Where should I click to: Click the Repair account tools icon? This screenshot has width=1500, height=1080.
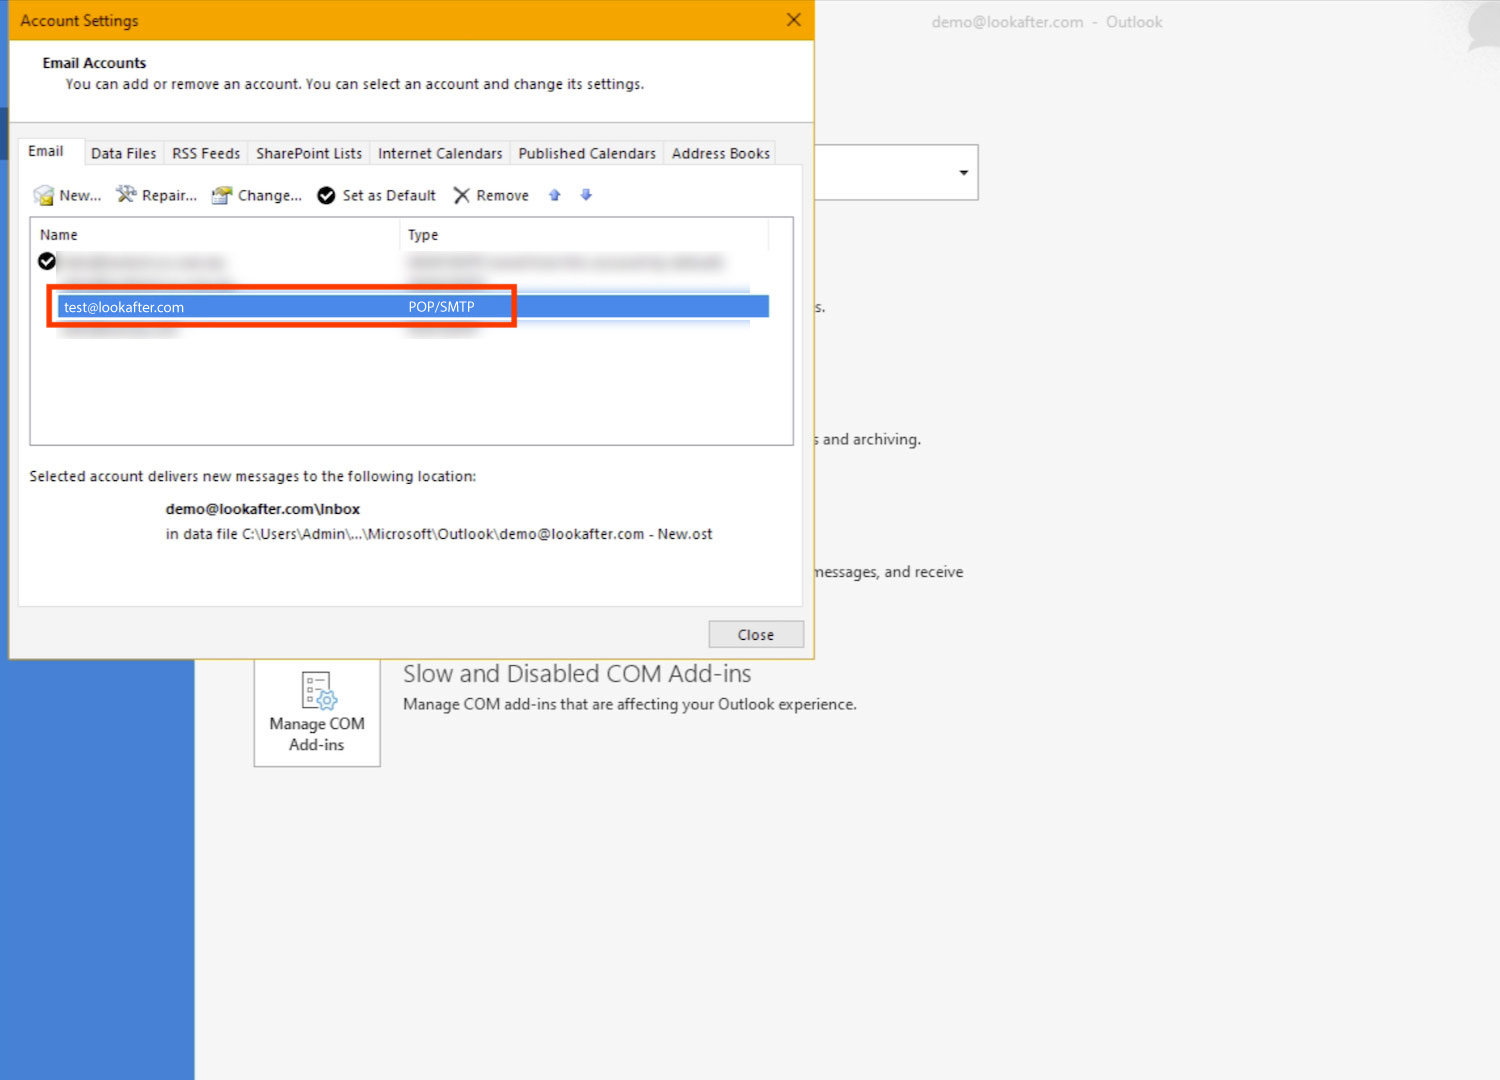(x=126, y=195)
